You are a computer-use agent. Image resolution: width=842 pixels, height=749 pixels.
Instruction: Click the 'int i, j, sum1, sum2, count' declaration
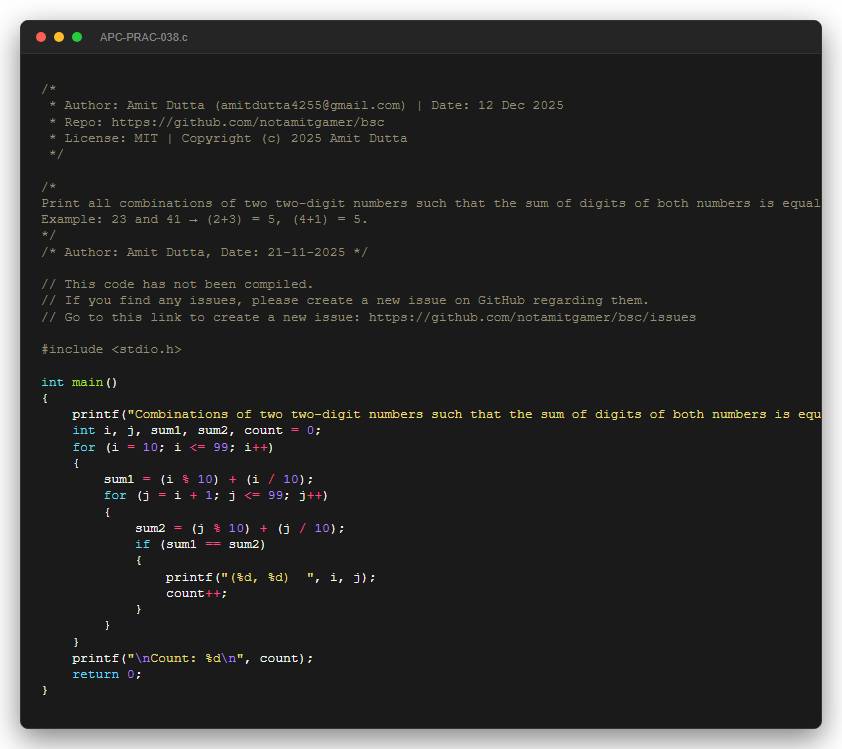pyautogui.click(x=197, y=431)
